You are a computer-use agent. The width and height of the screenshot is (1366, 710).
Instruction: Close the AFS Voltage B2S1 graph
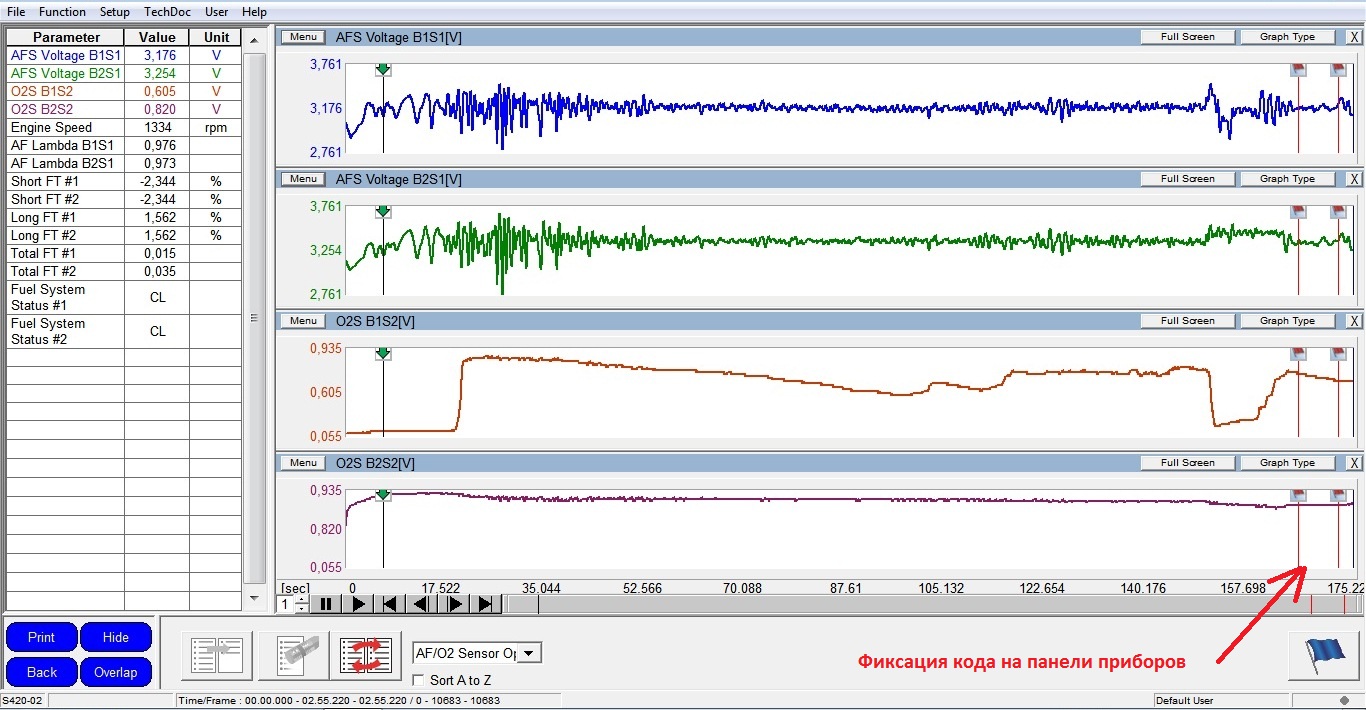[x=1354, y=179]
